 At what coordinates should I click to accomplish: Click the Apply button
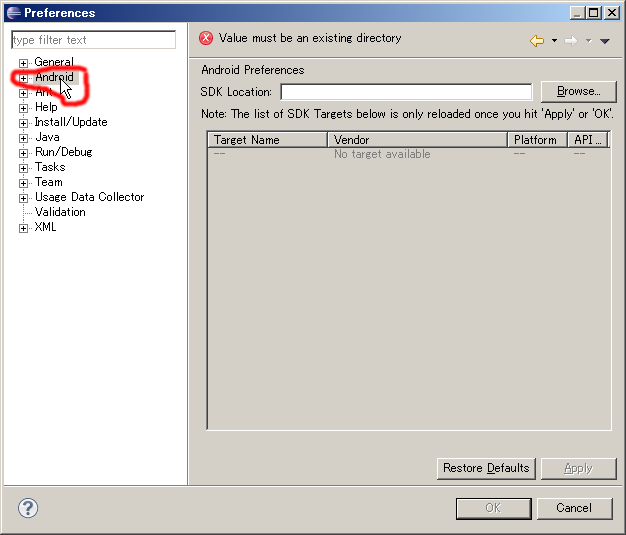(x=578, y=468)
